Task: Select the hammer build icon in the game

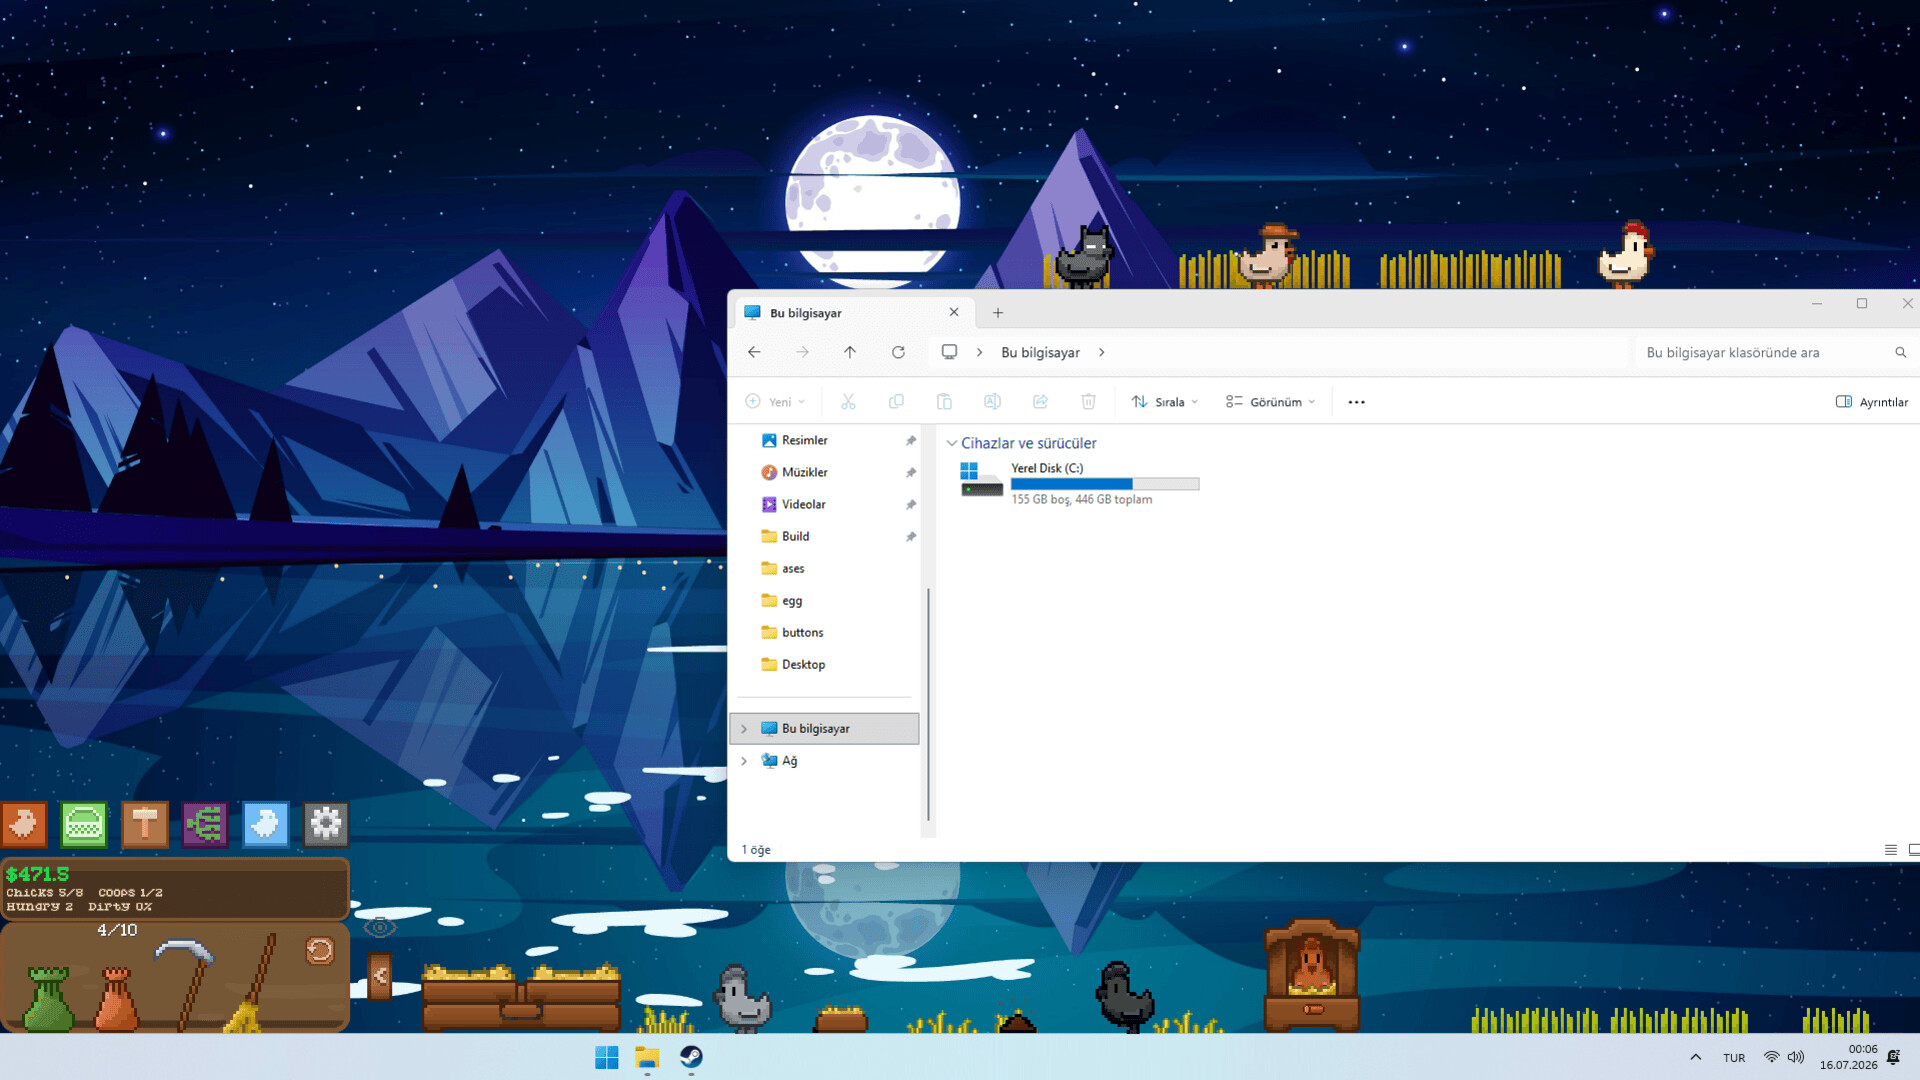Action: coord(145,825)
